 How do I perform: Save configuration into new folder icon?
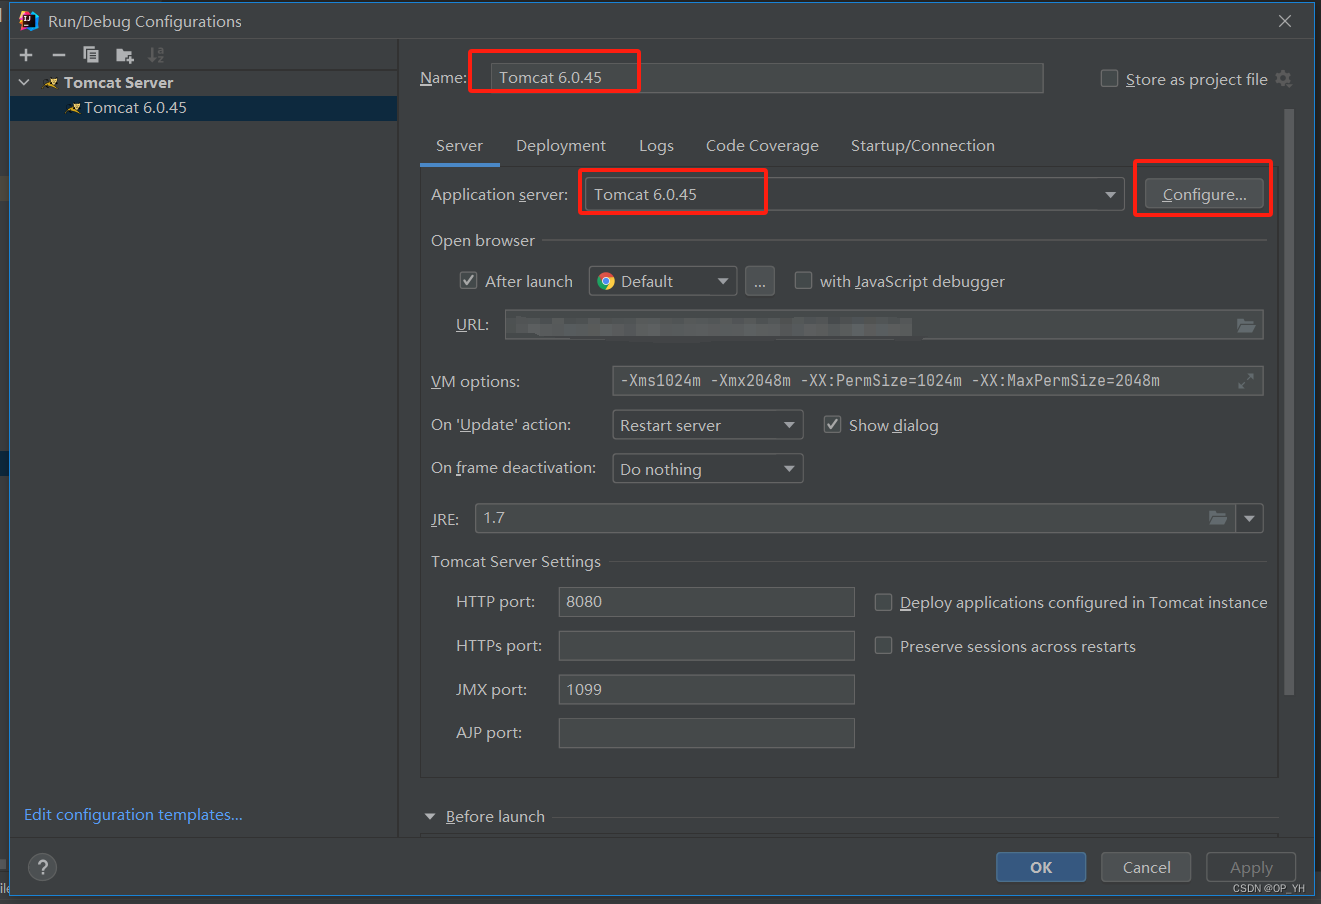tap(124, 55)
